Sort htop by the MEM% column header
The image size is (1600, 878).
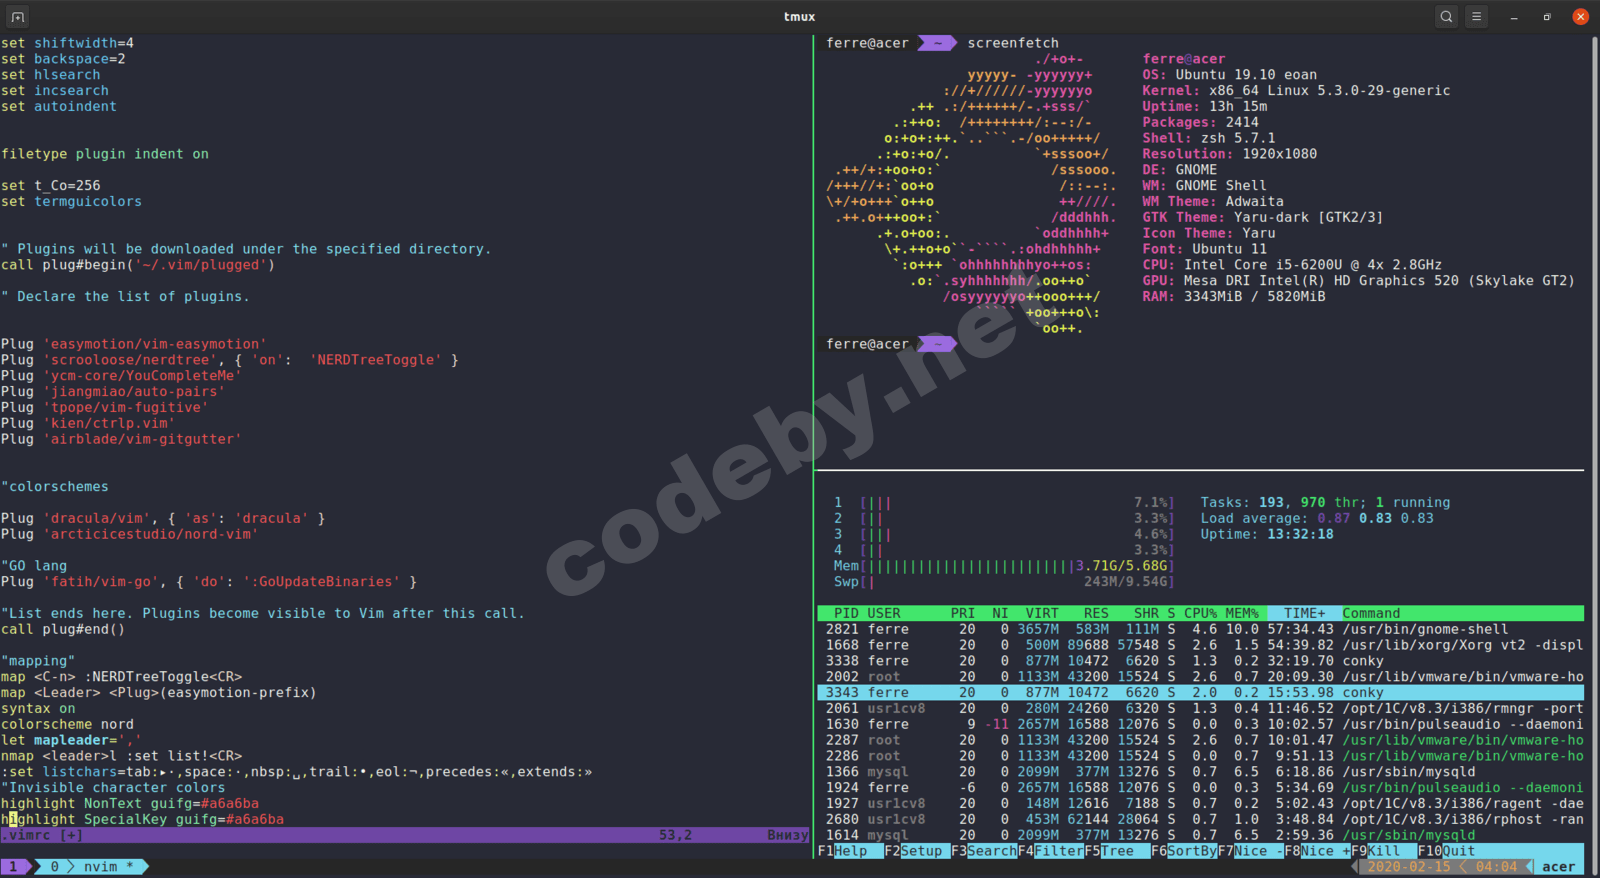pos(1243,613)
